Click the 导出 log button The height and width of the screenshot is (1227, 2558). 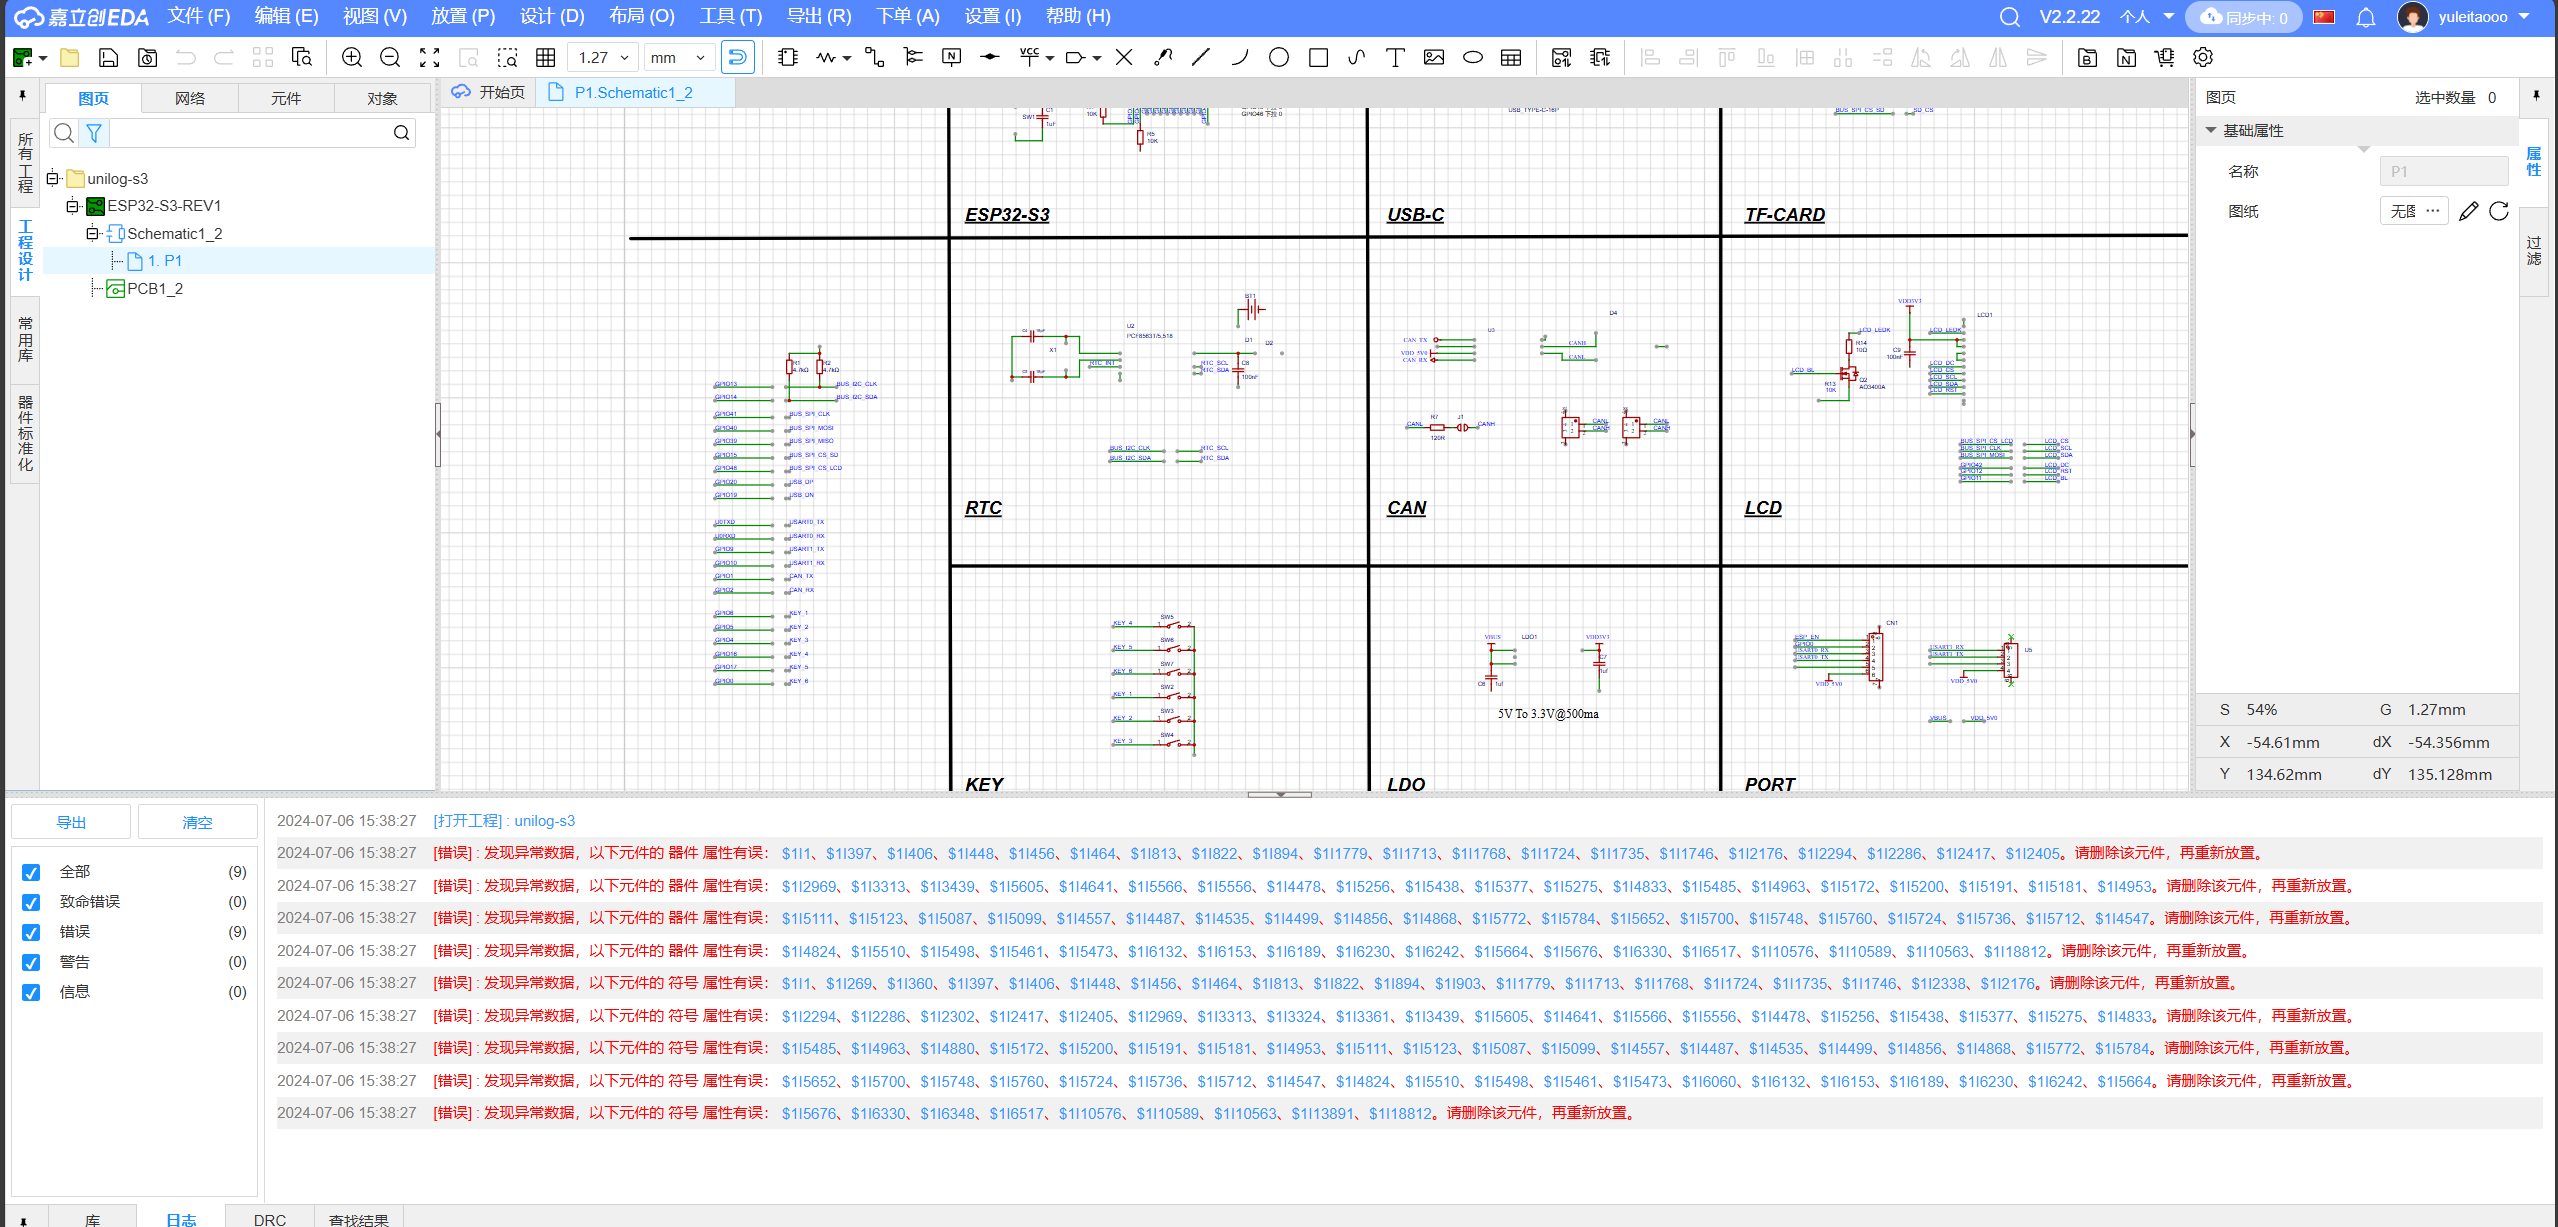[x=71, y=822]
